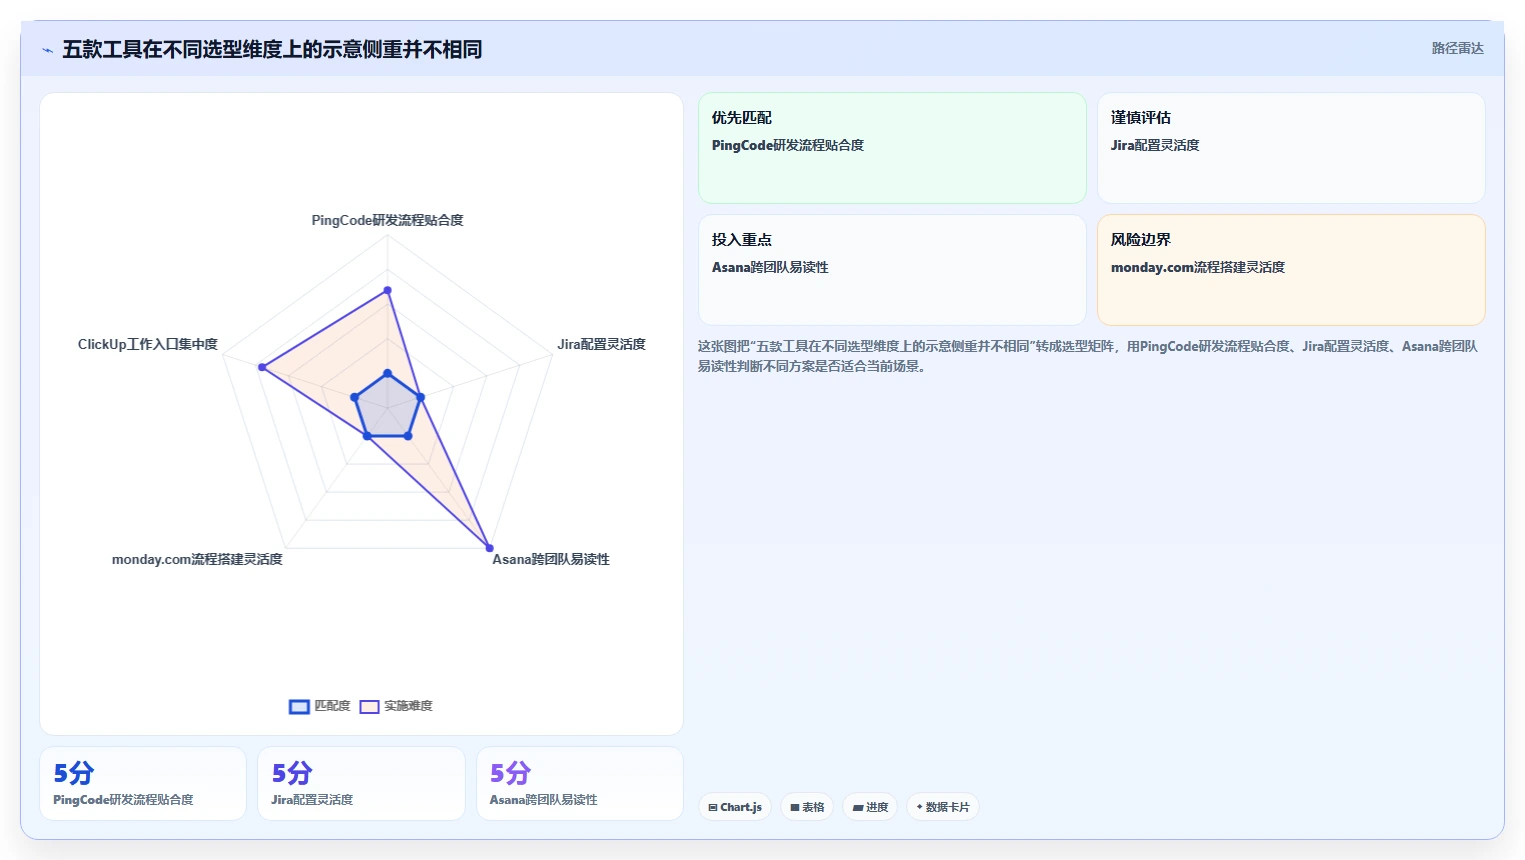Click the 5分 PingCode研发流程贴合度 score card
Image resolution: width=1525 pixels, height=860 pixels.
tap(143, 784)
